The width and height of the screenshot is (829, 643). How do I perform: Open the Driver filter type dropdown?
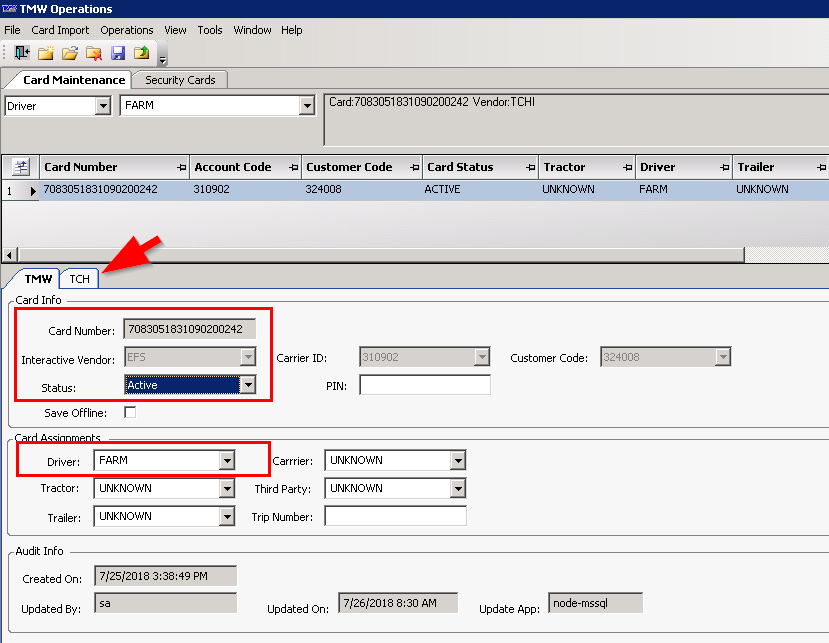click(103, 106)
